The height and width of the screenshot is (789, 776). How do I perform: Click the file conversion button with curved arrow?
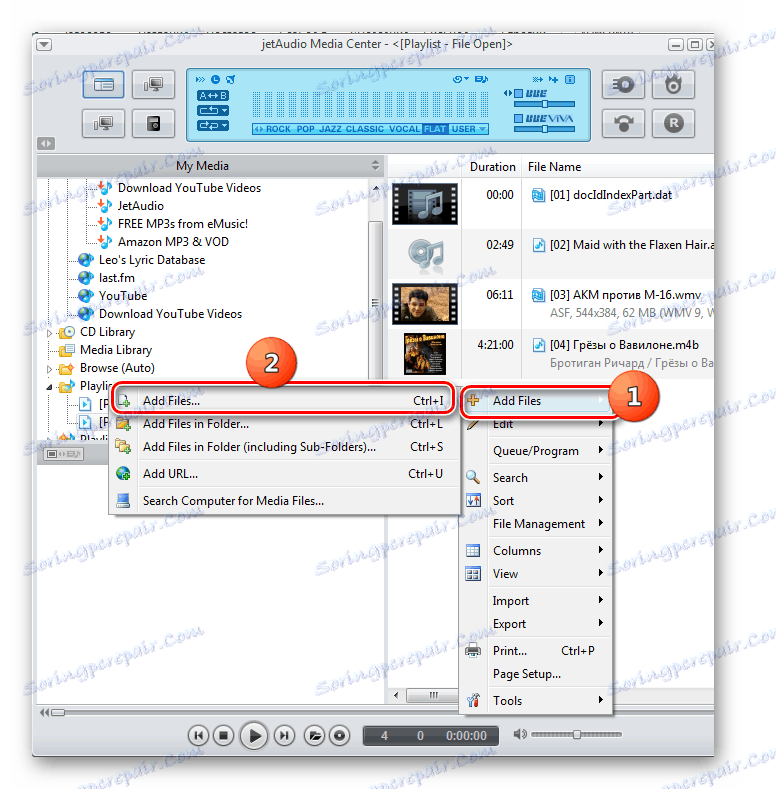click(x=624, y=123)
